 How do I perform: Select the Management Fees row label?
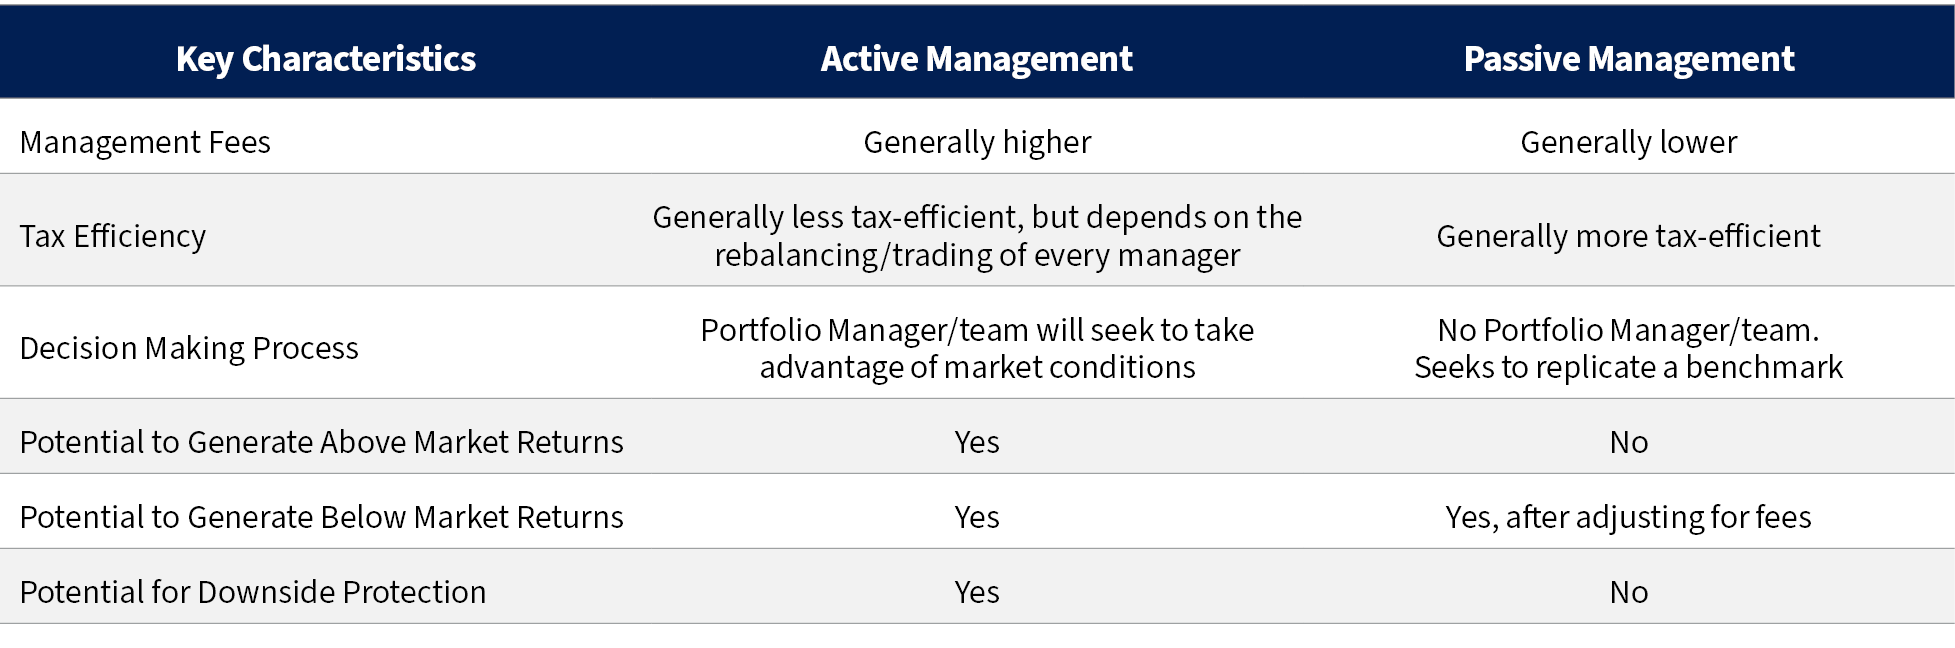click(x=145, y=142)
